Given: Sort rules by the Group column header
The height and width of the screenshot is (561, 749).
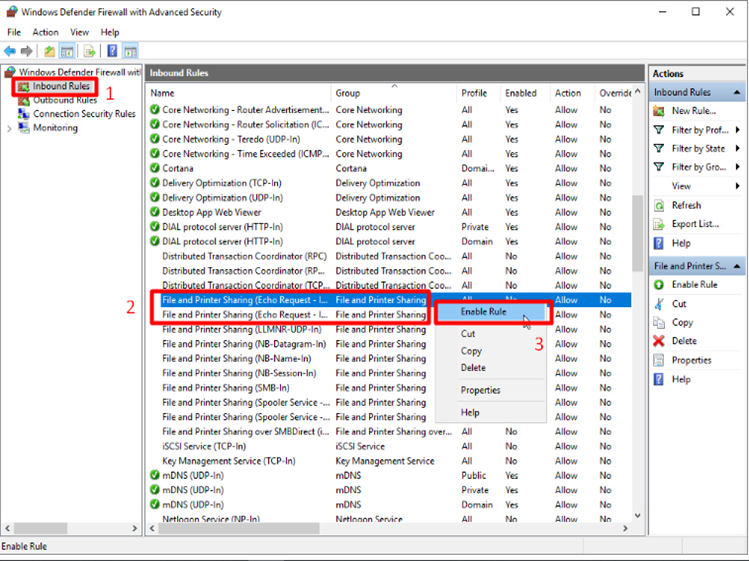Looking at the screenshot, I should [393, 93].
